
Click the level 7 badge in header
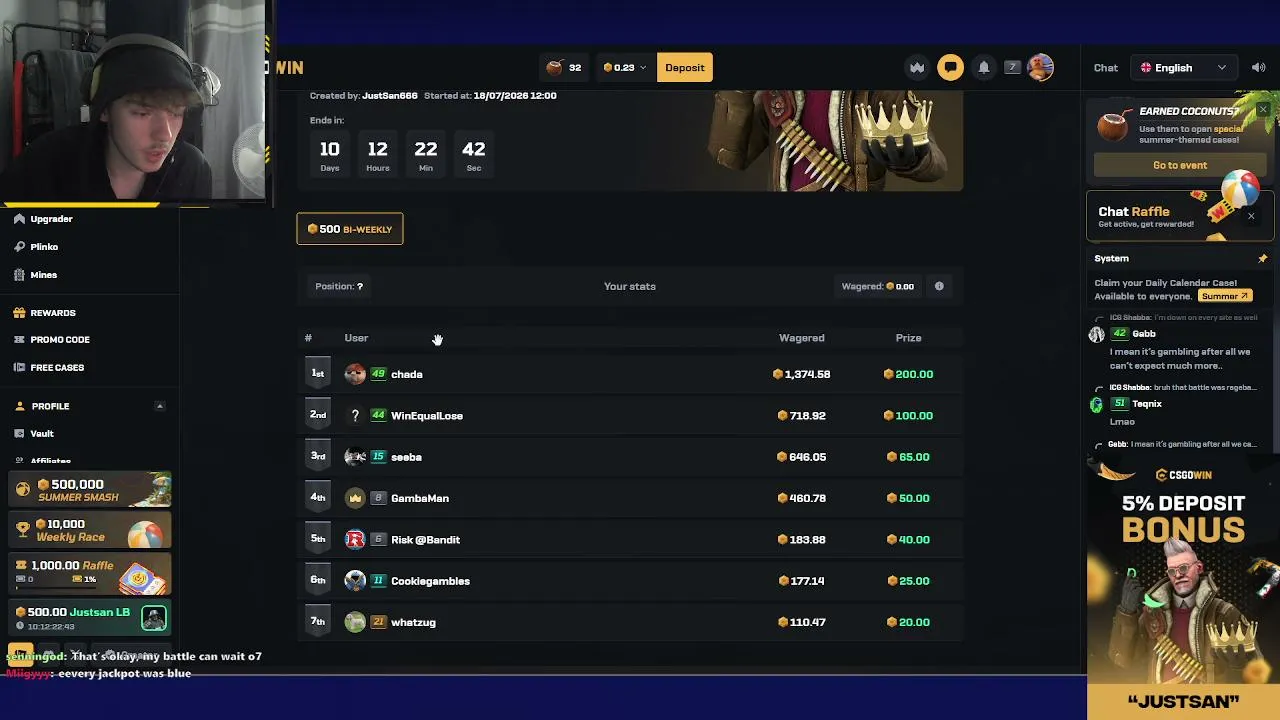1012,67
